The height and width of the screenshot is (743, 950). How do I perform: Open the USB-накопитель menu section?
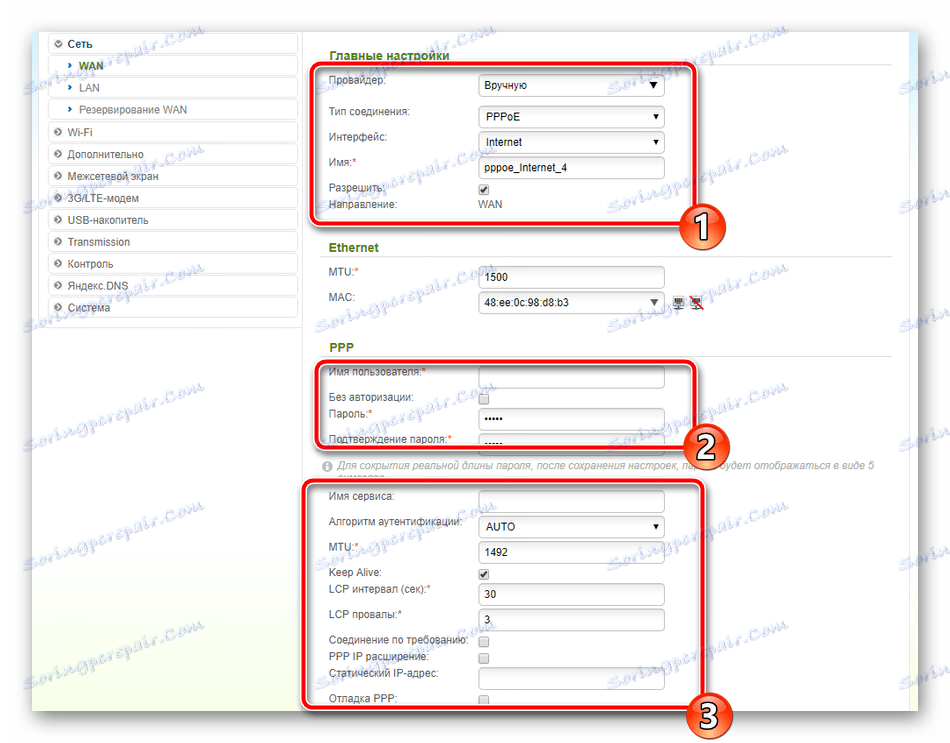coord(173,220)
